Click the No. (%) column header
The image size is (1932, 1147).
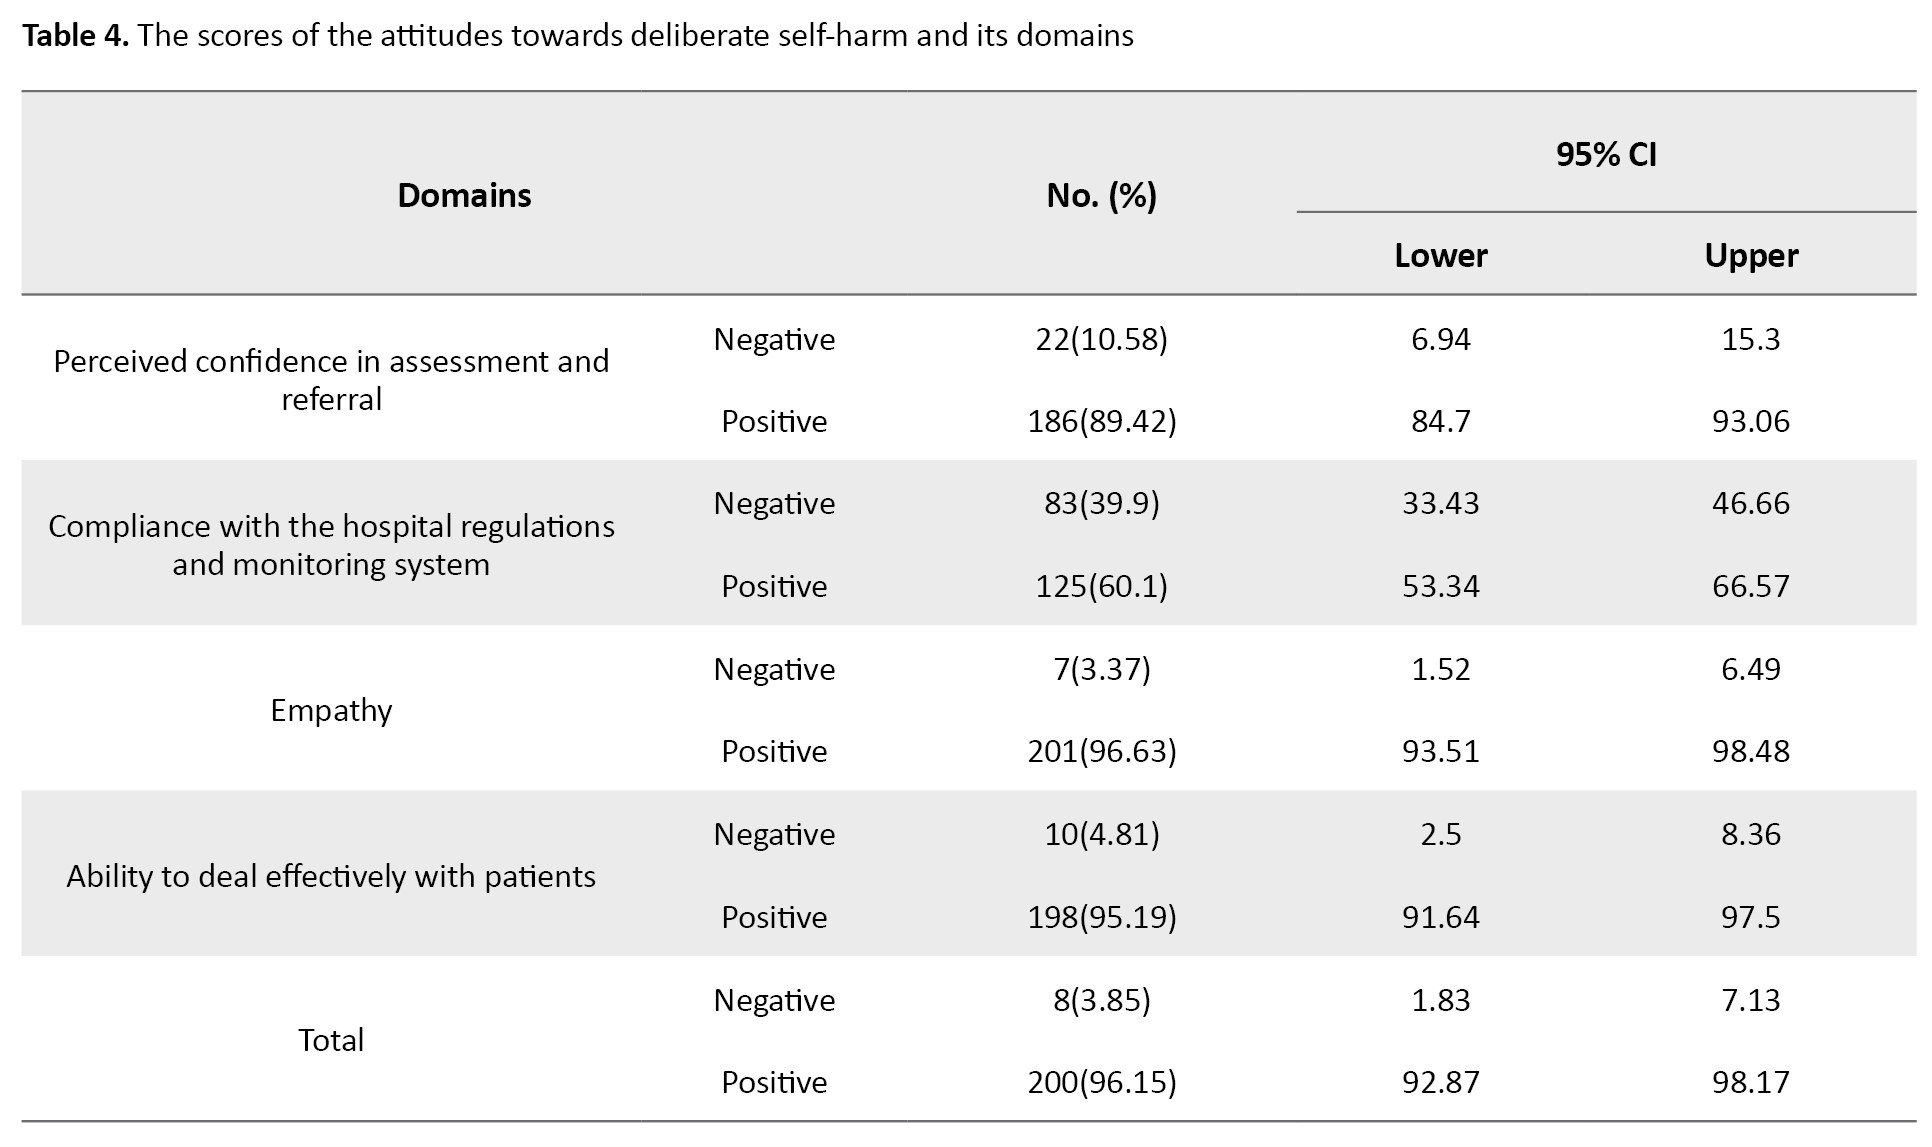1101,195
